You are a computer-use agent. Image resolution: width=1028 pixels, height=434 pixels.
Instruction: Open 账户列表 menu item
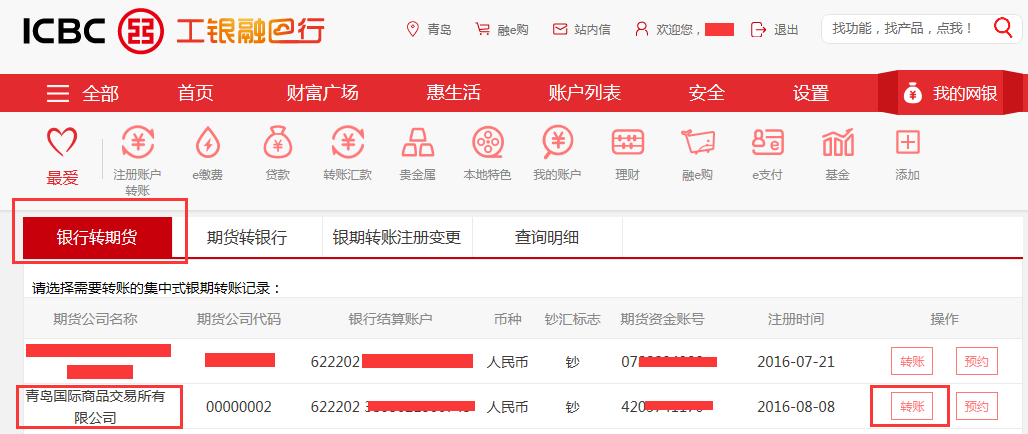point(584,93)
